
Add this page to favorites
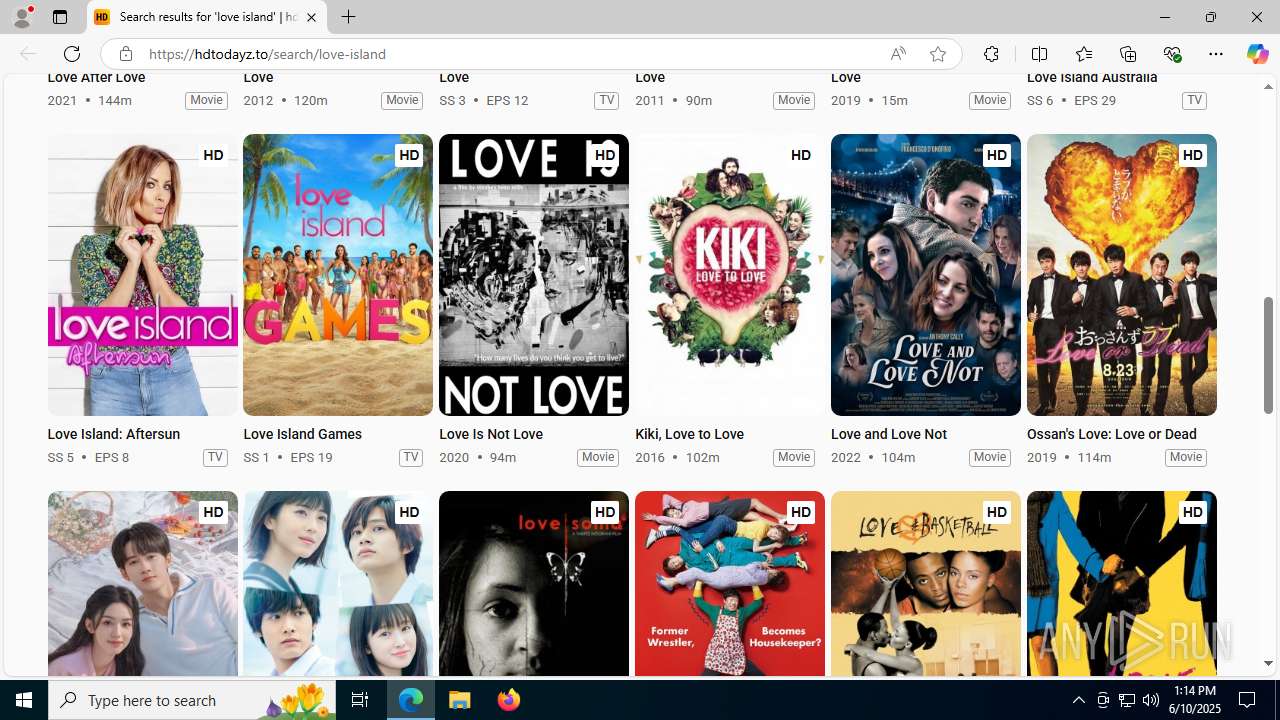coord(938,54)
